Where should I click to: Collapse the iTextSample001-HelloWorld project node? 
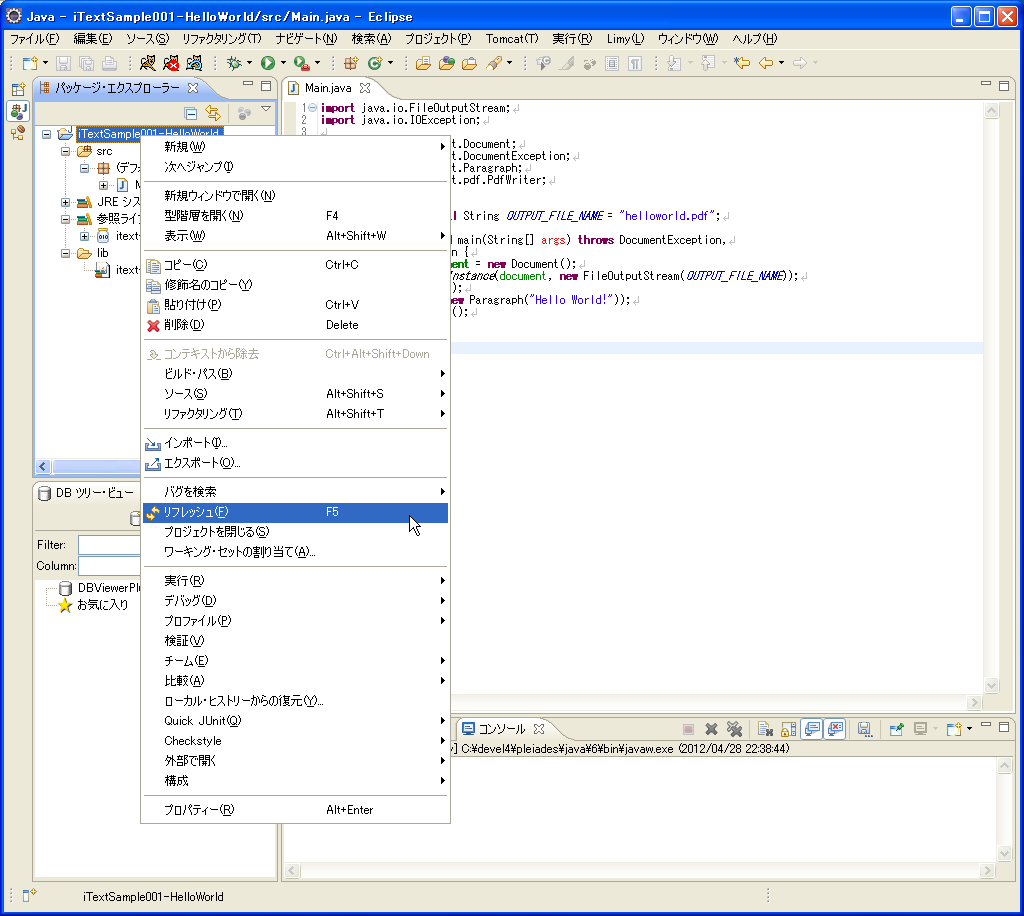(46, 134)
